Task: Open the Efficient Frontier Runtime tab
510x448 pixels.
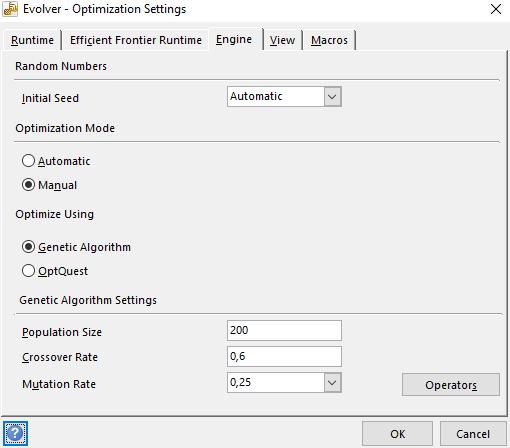Action: pos(136,40)
